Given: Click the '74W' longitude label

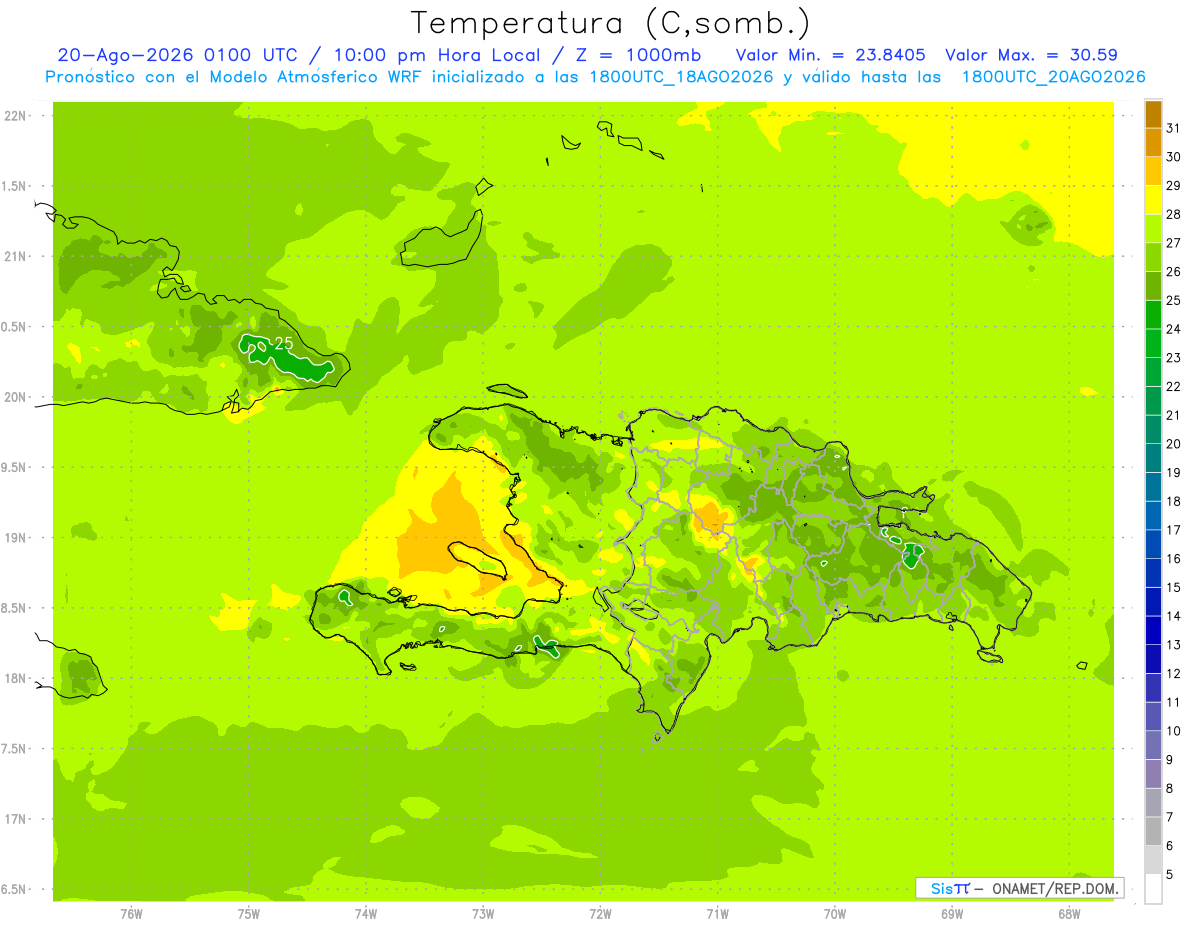Looking at the screenshot, I should (x=365, y=913).
